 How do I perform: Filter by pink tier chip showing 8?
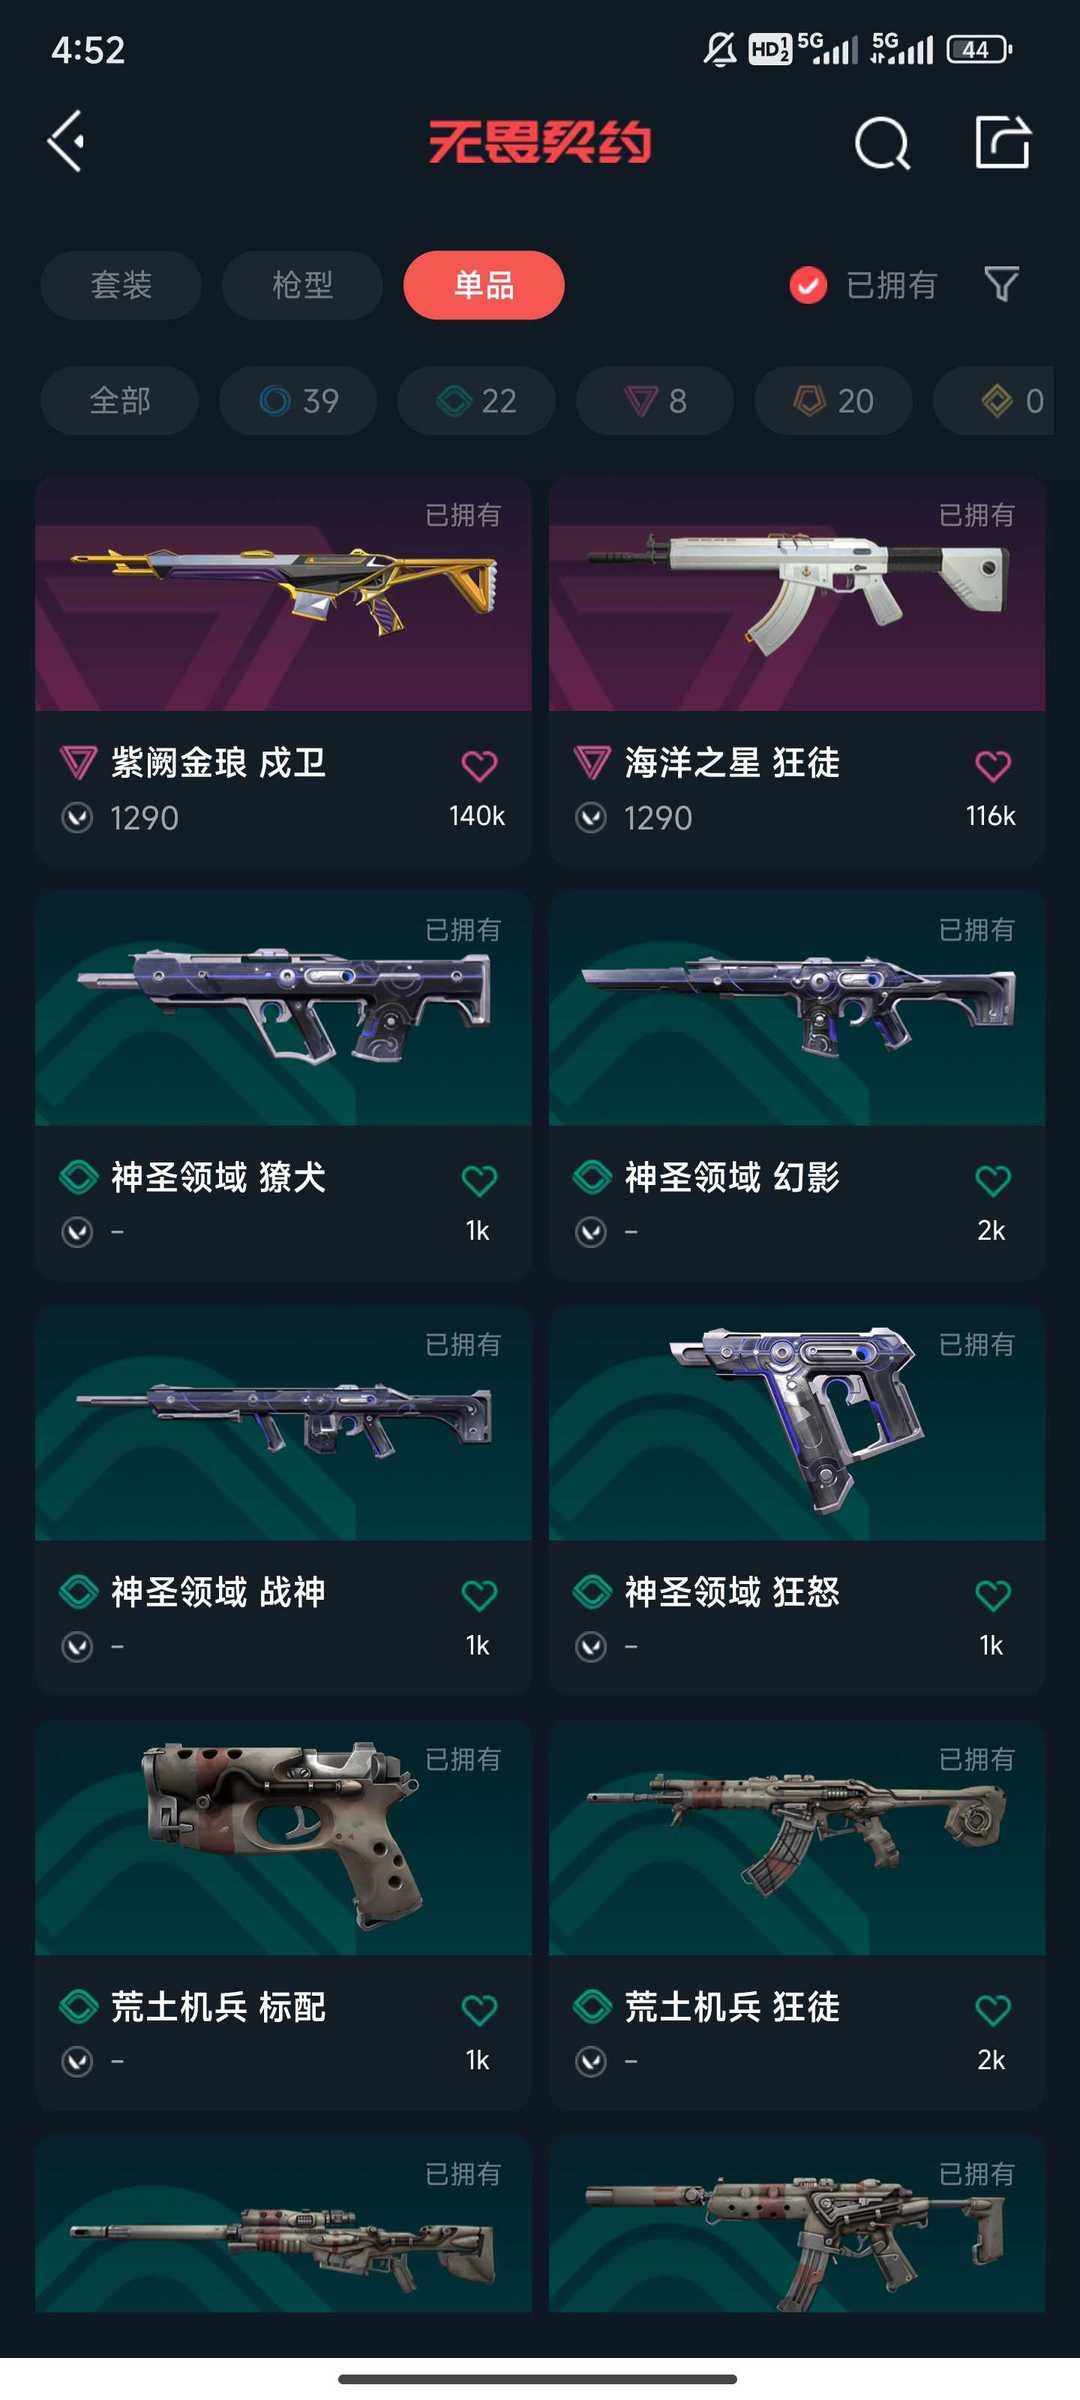pyautogui.click(x=655, y=400)
